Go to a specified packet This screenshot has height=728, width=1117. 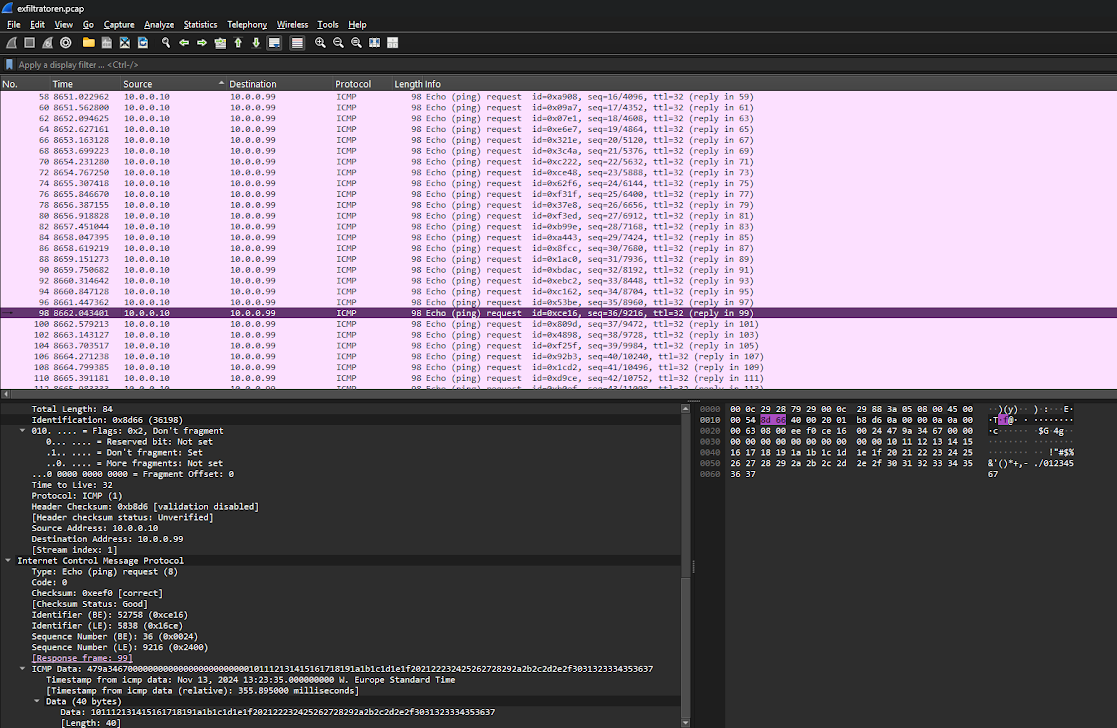pos(220,43)
